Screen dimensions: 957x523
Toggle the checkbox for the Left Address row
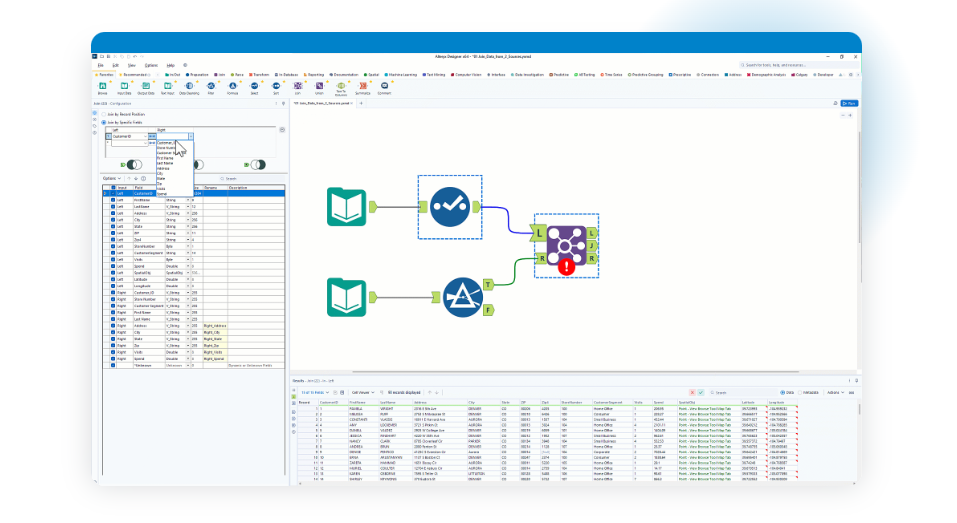(x=113, y=214)
